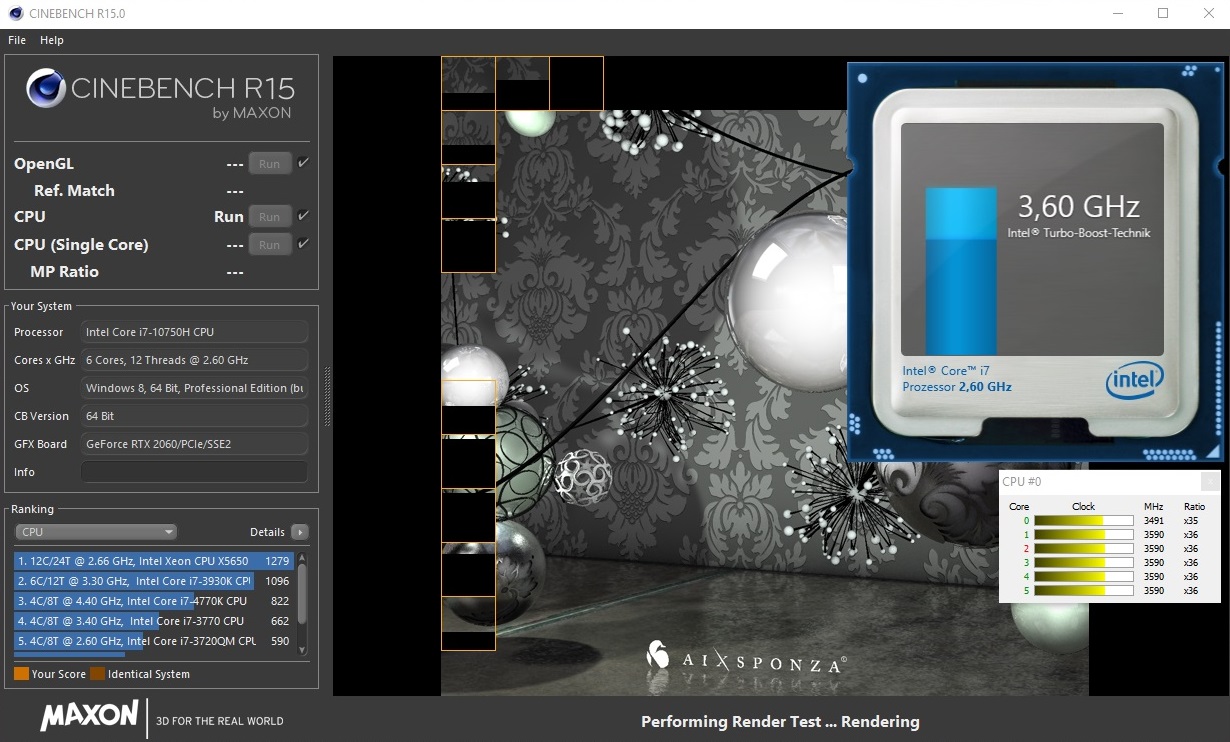The image size is (1230, 742).
Task: Toggle the CPU test checkbox
Action: (303, 215)
